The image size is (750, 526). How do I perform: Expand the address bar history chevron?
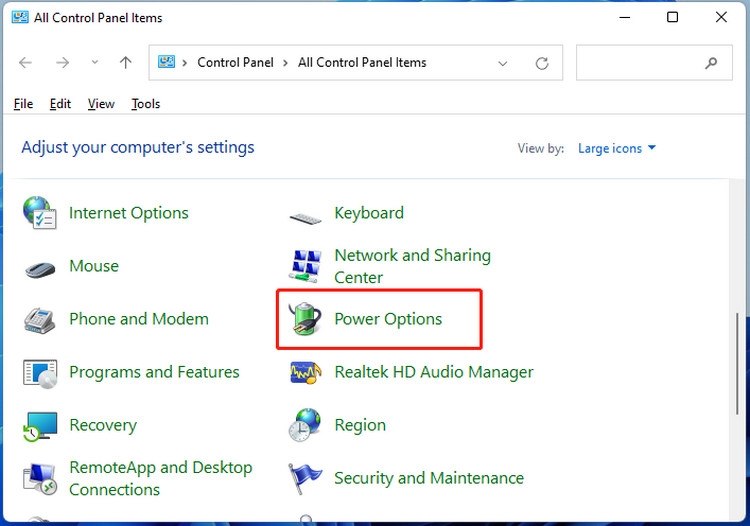pos(503,63)
